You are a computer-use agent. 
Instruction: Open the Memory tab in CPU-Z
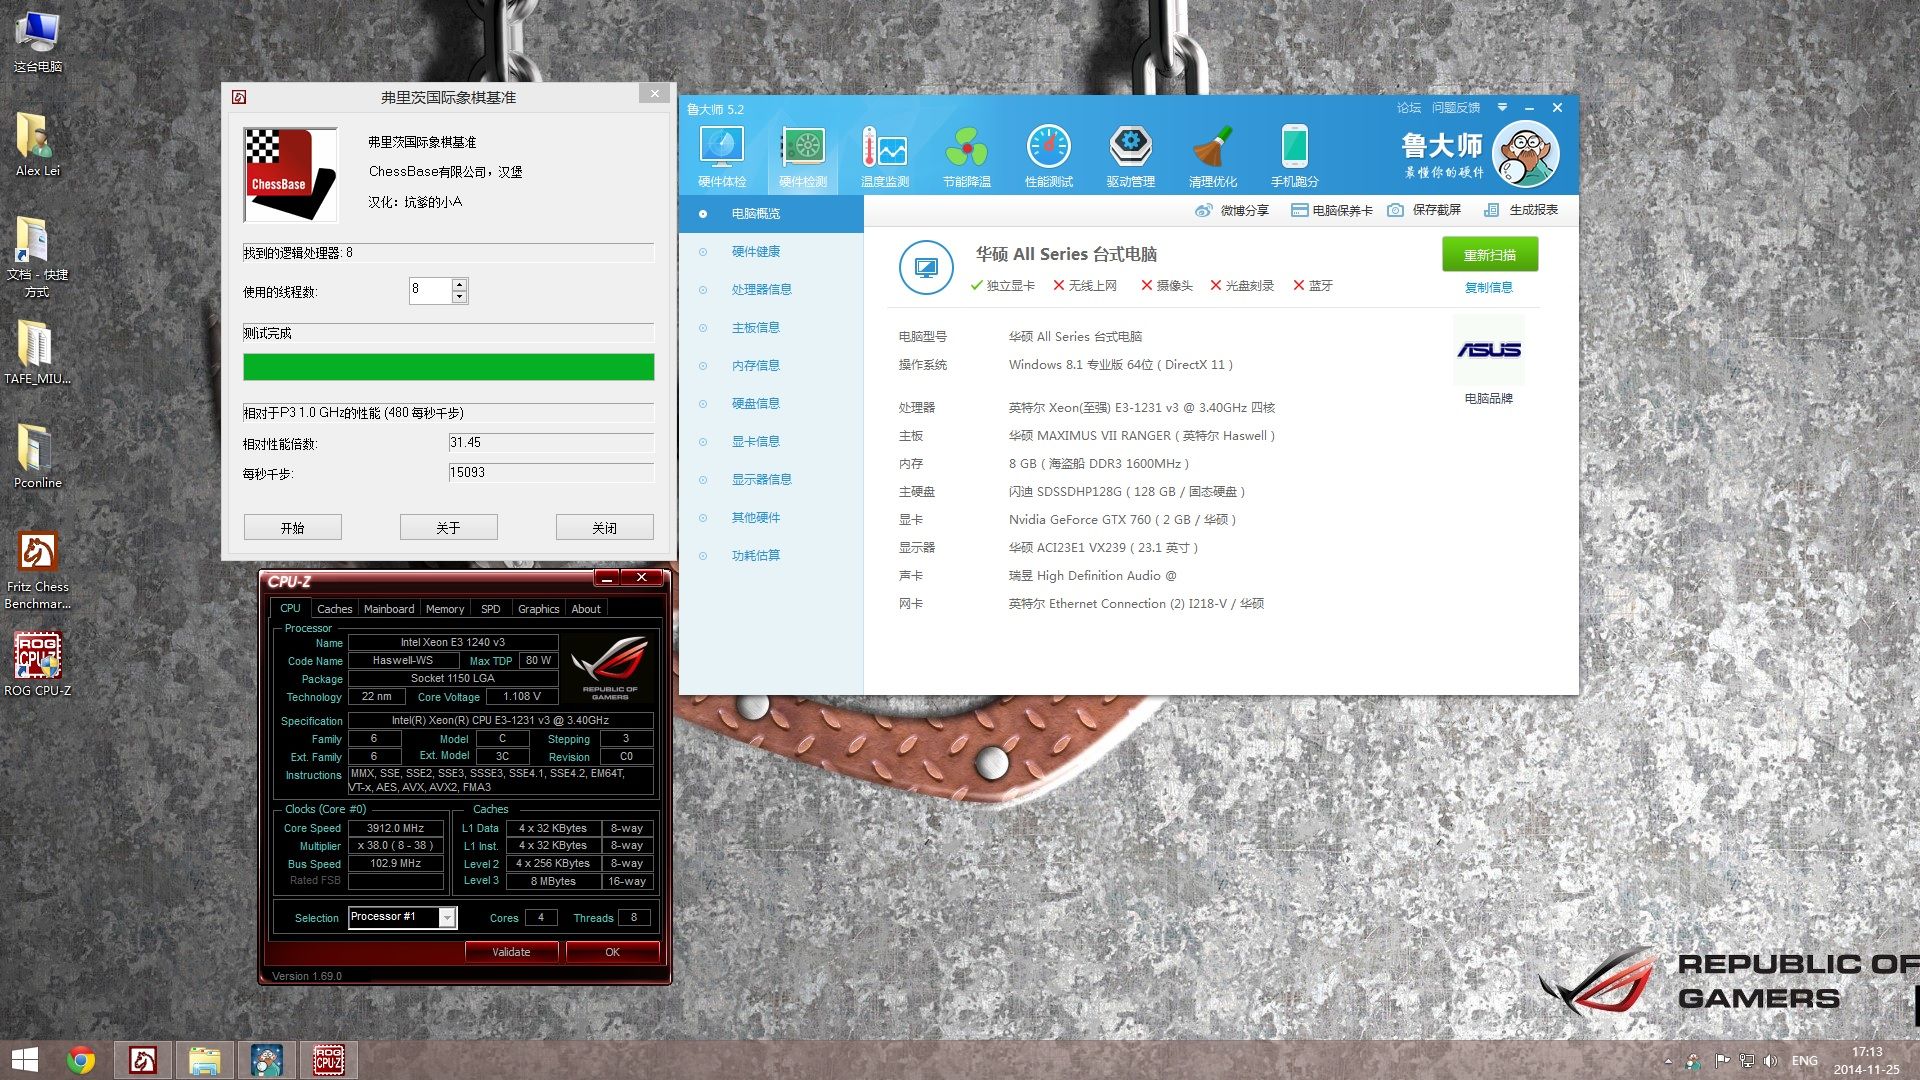[x=444, y=608]
